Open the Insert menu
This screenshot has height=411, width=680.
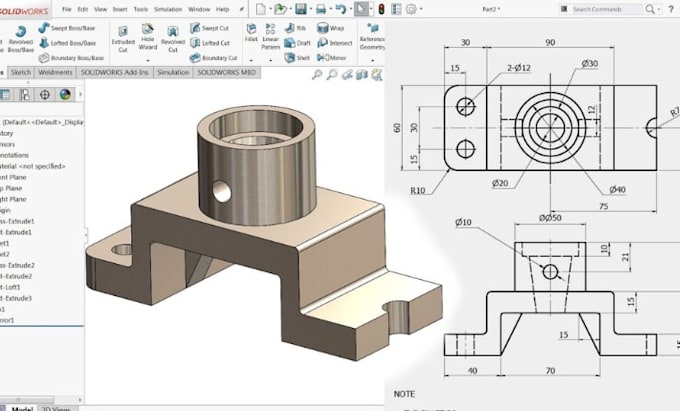point(120,9)
